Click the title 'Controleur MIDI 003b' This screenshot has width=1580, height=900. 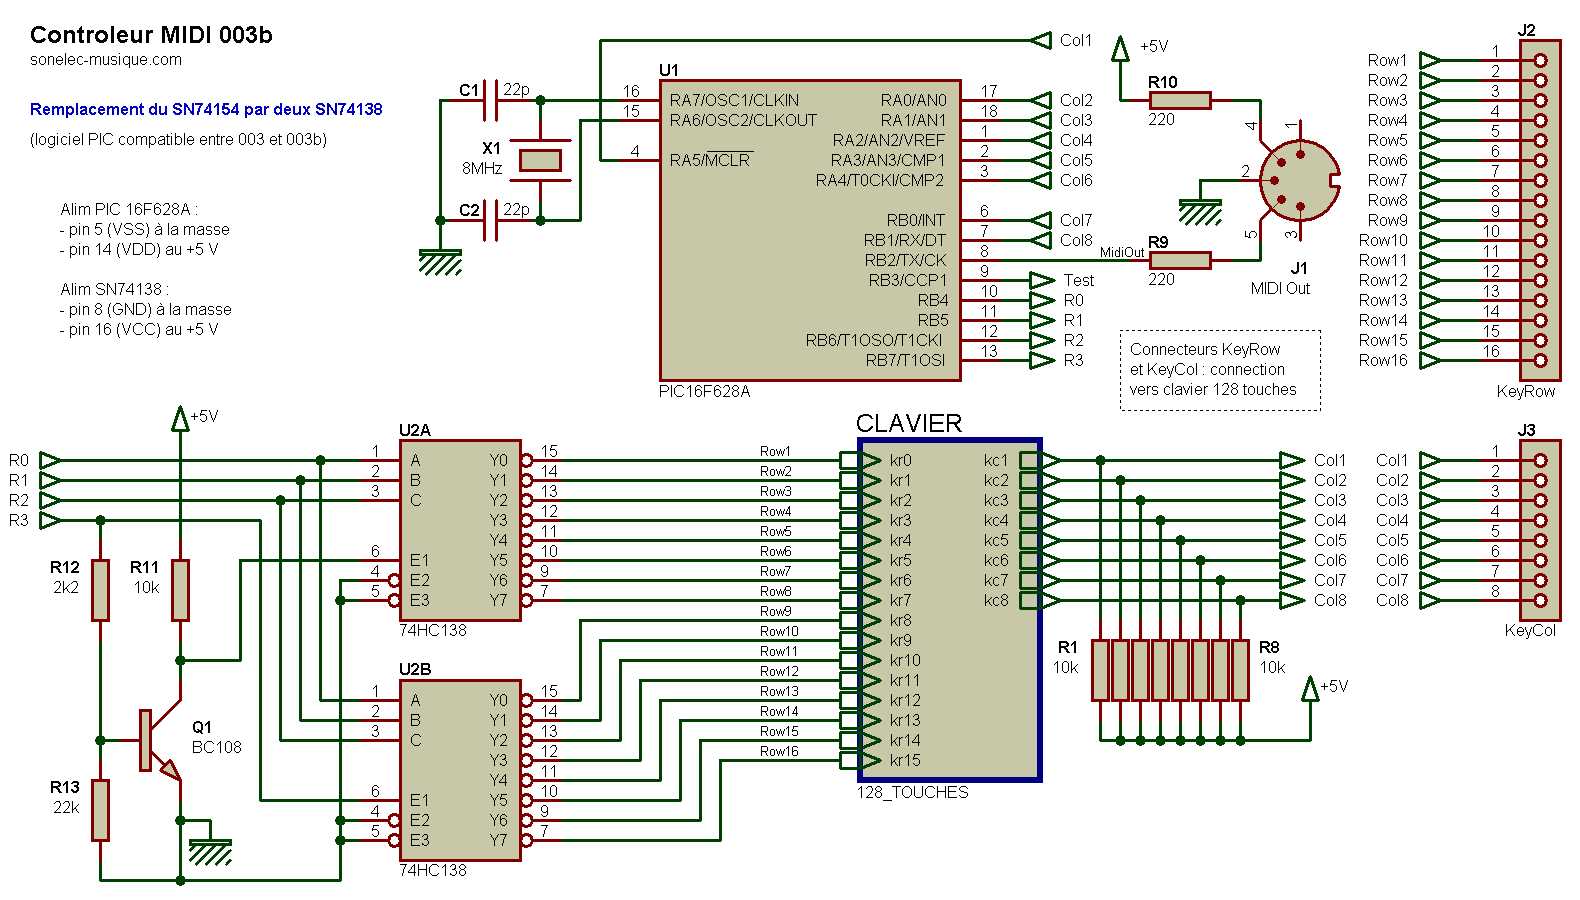pos(151,35)
